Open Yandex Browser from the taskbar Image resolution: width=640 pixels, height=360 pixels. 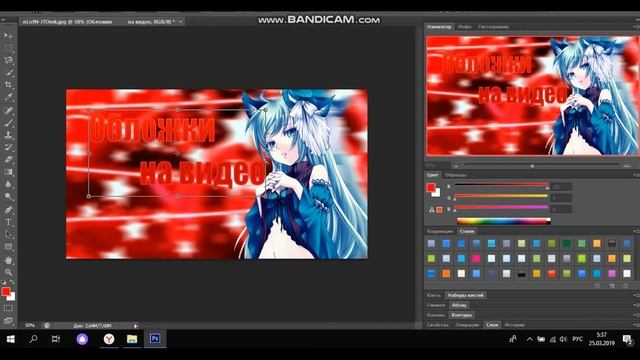109,339
